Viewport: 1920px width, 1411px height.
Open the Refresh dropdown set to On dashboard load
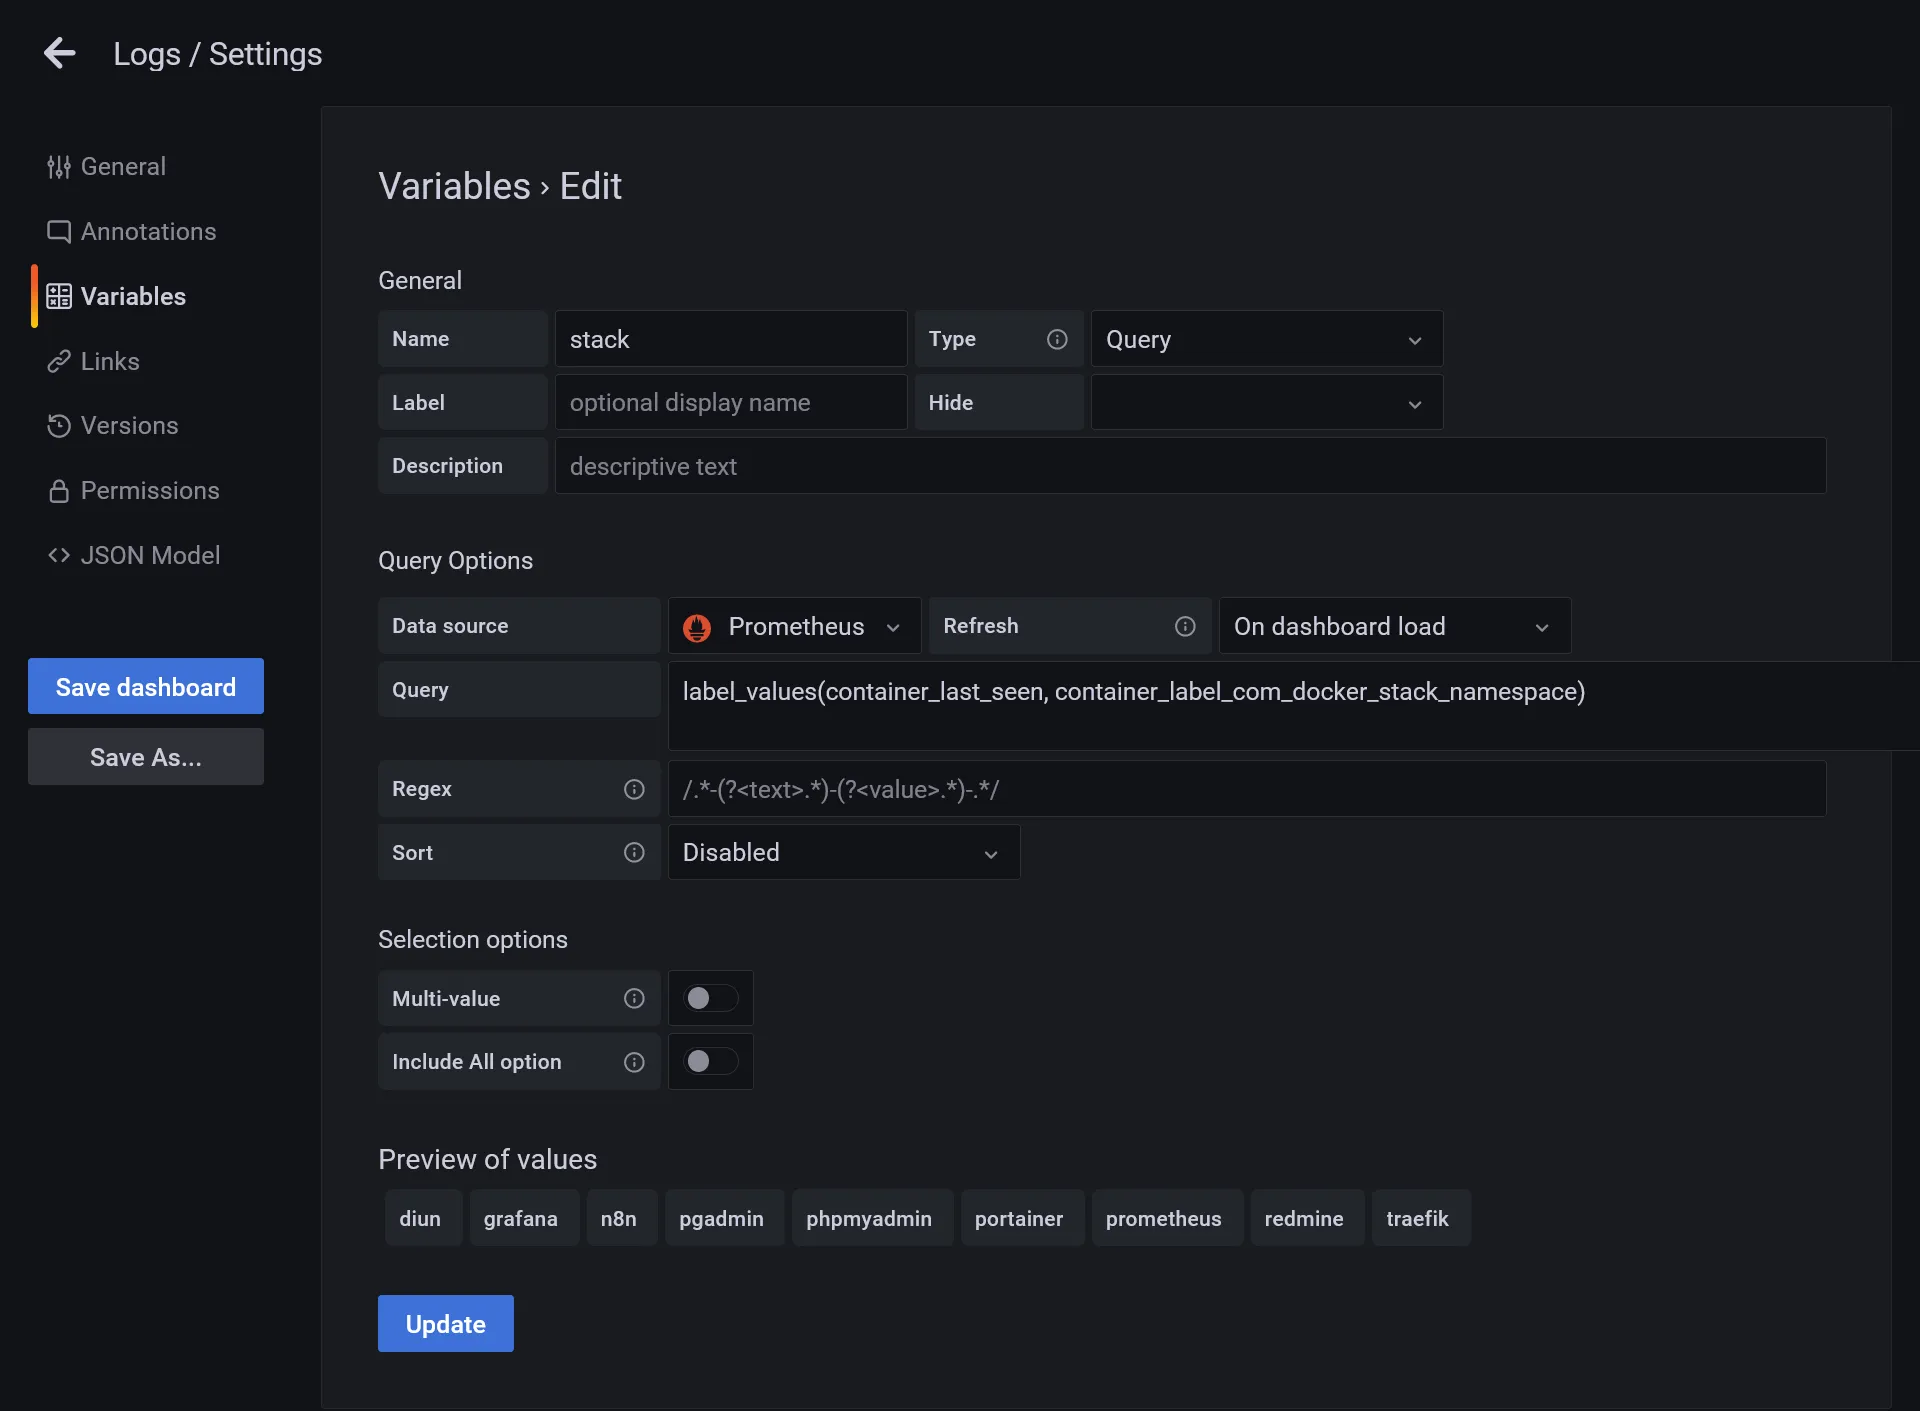tap(1393, 626)
